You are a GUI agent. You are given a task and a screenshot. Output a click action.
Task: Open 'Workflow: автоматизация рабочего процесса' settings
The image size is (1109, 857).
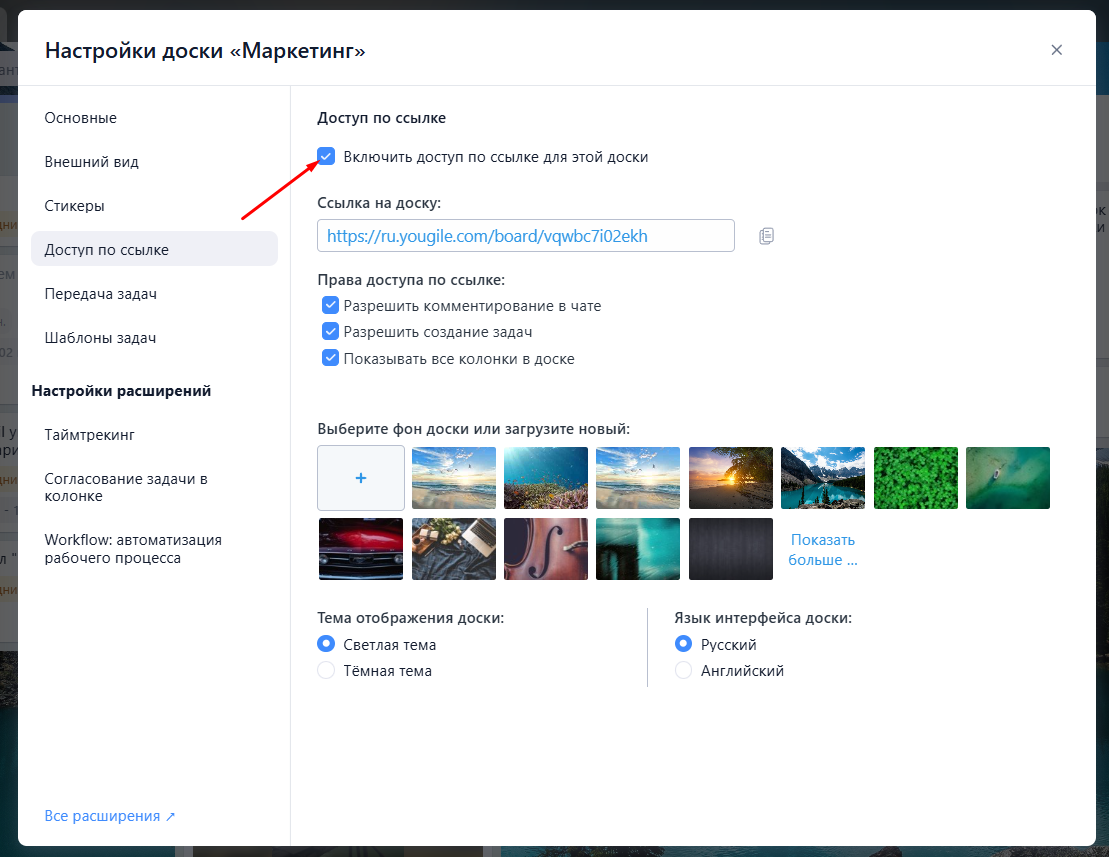154,549
